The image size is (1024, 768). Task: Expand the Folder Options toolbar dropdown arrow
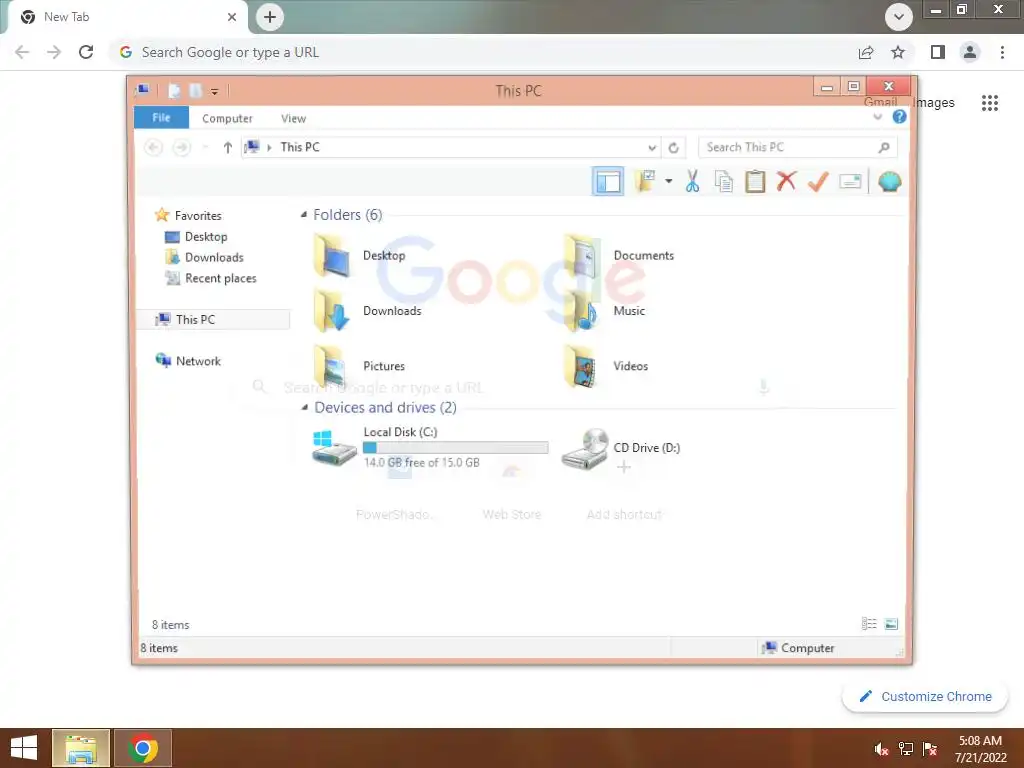(x=669, y=181)
